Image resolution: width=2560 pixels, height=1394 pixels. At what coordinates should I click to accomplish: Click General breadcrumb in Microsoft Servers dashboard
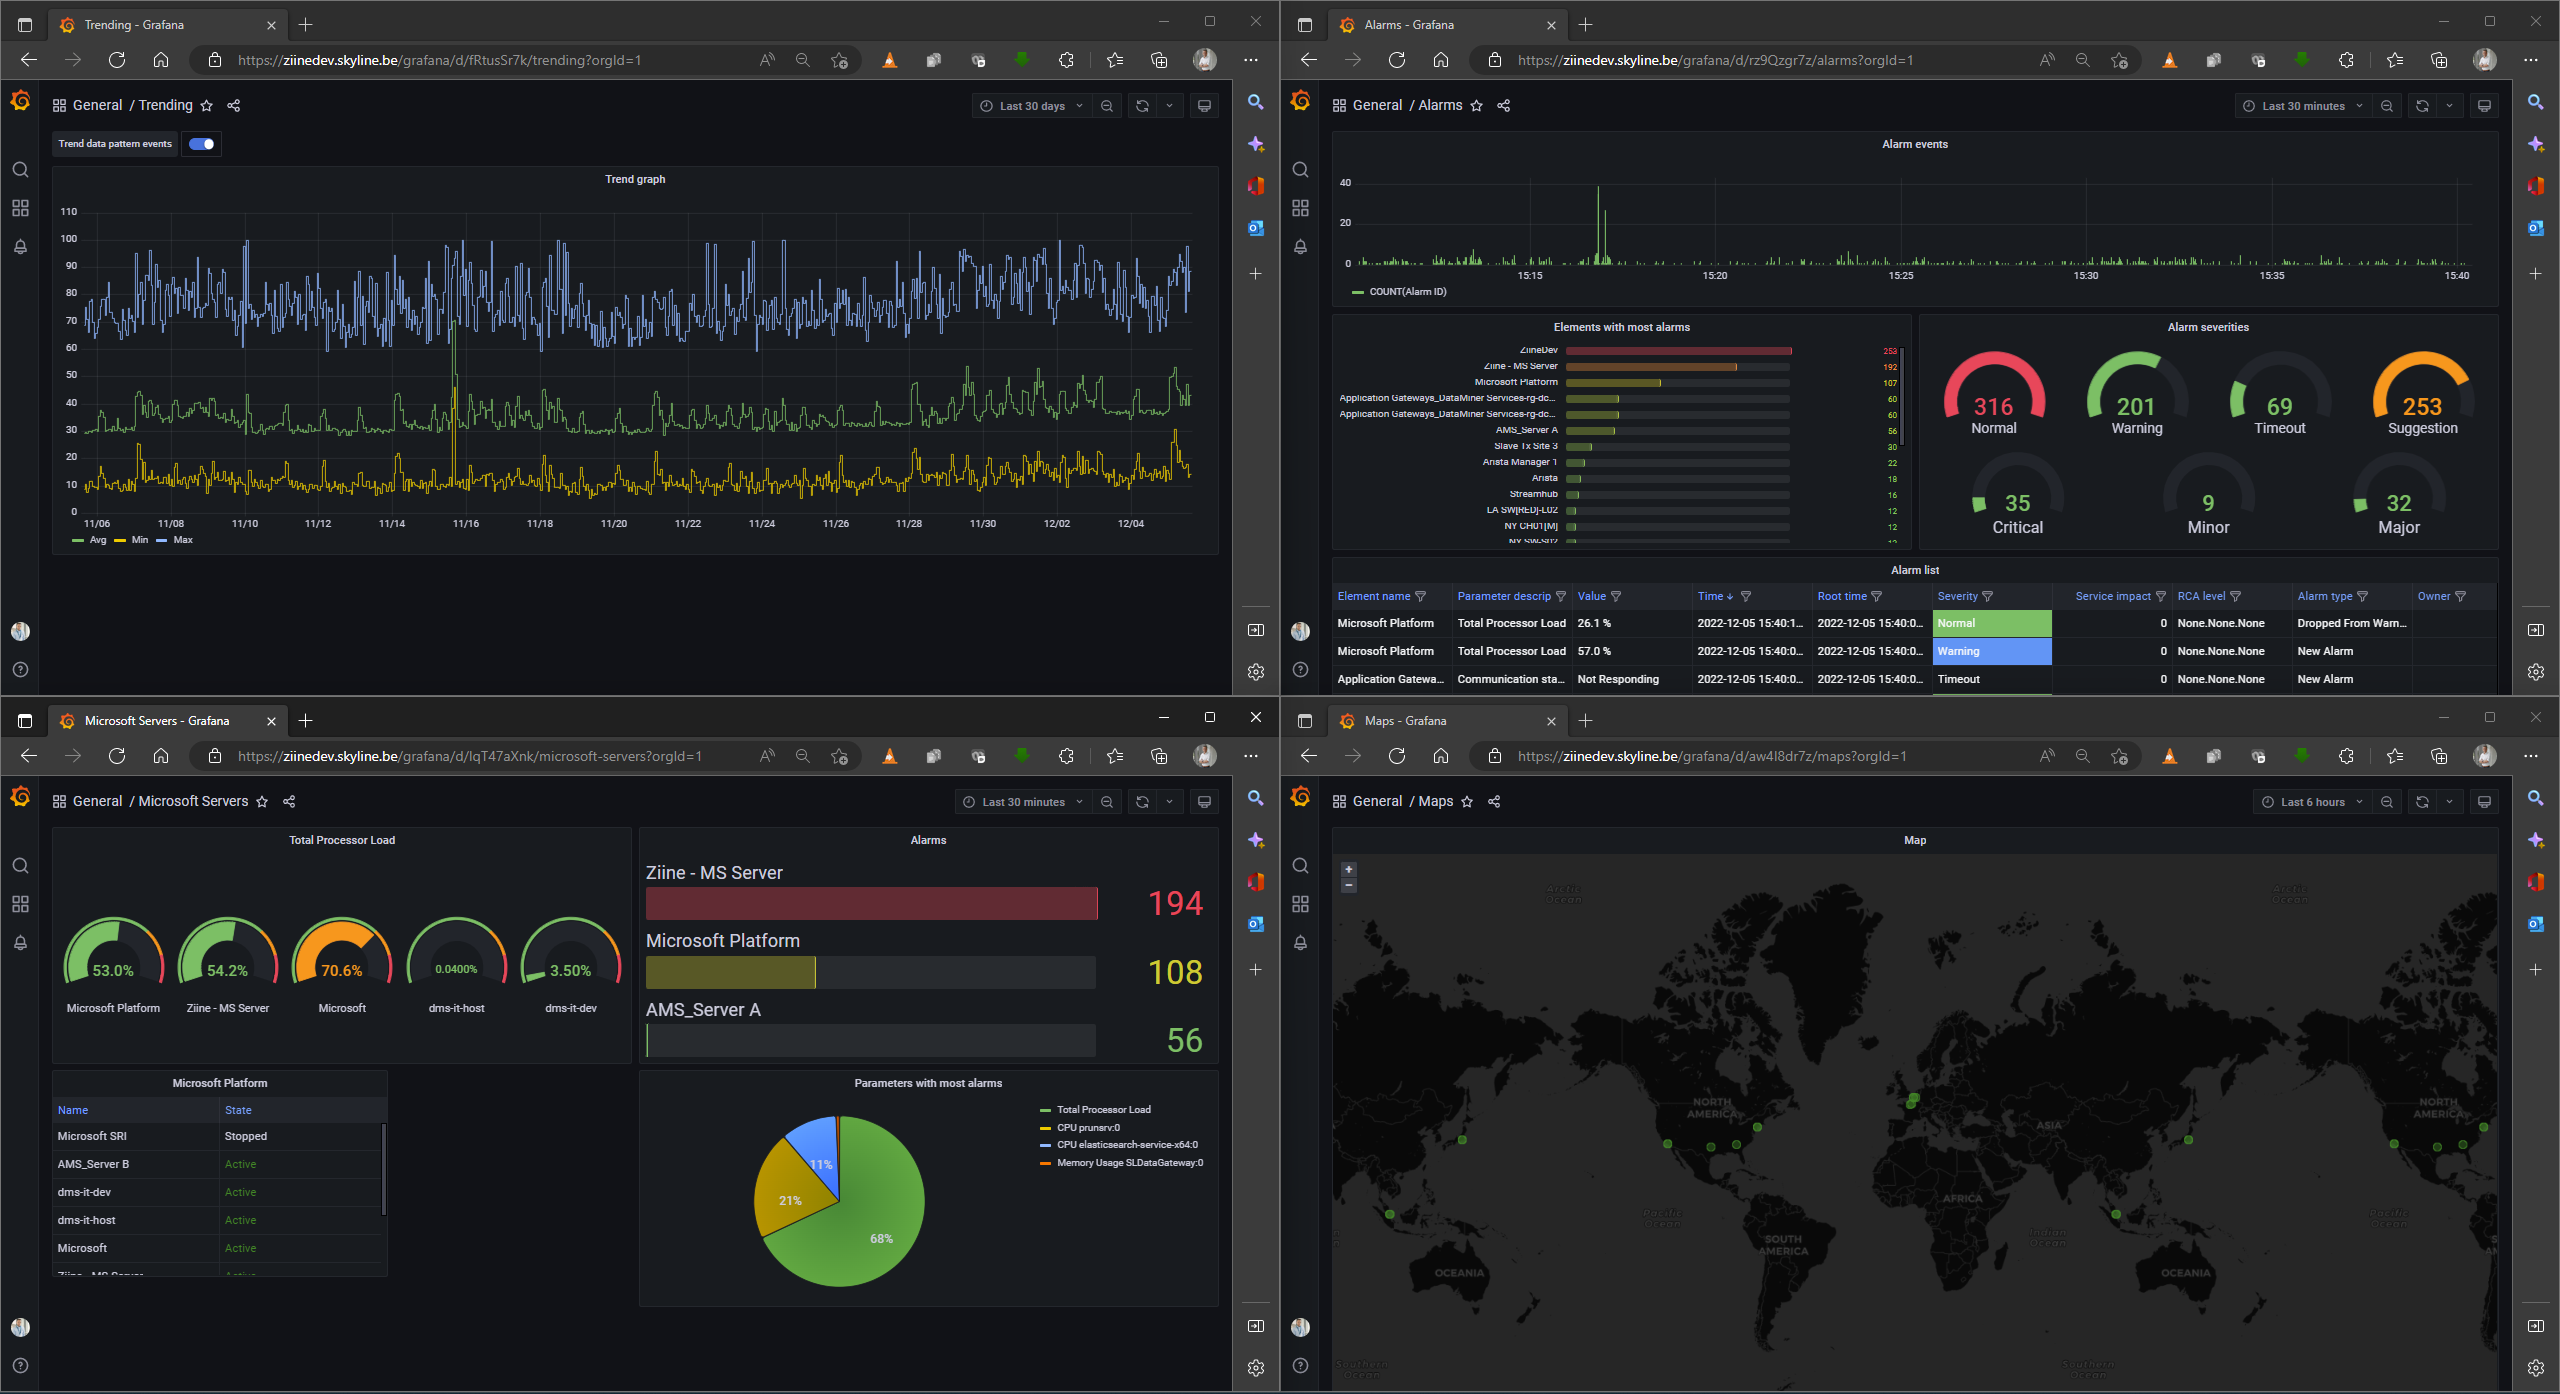(x=97, y=802)
